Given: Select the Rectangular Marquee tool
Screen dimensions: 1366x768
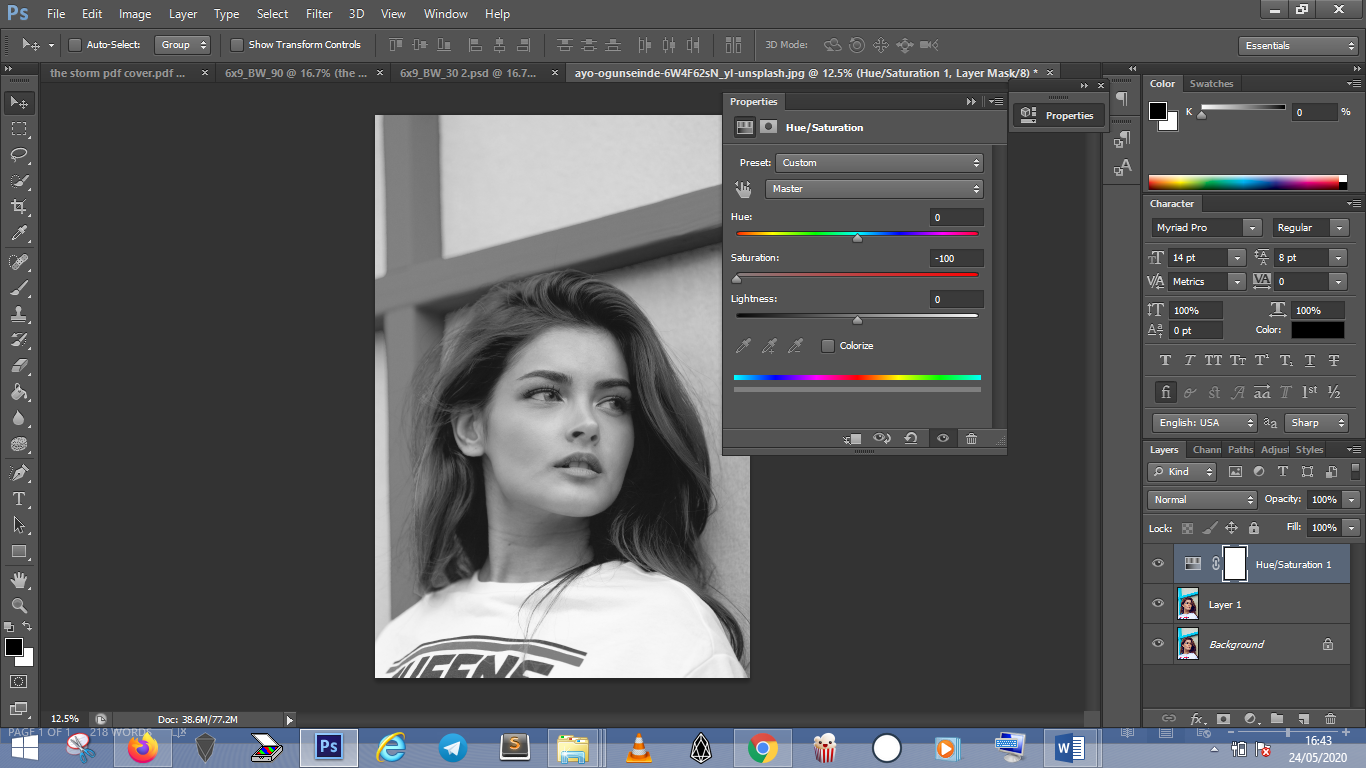Looking at the screenshot, I should tap(19, 129).
